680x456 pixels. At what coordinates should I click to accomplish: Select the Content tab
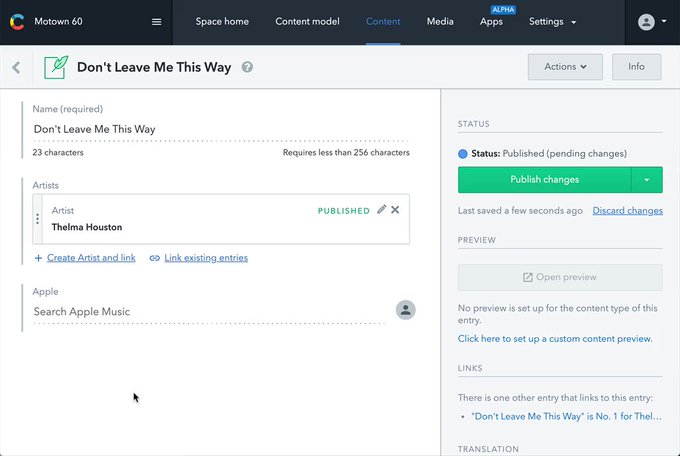[383, 22]
